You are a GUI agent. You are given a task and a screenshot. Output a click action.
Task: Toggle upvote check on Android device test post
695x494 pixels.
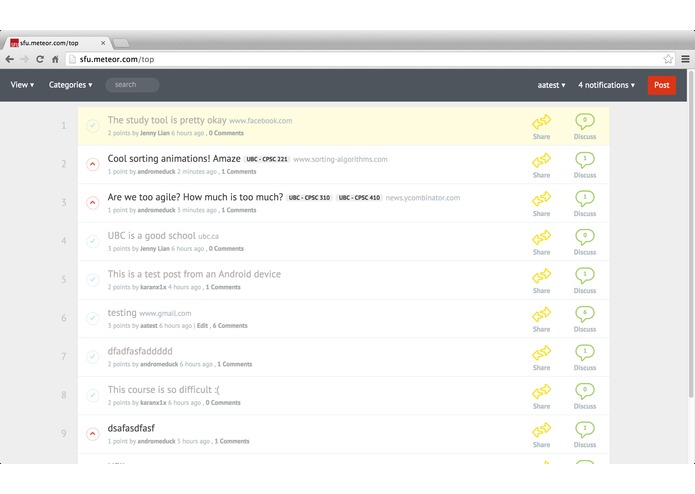click(93, 280)
